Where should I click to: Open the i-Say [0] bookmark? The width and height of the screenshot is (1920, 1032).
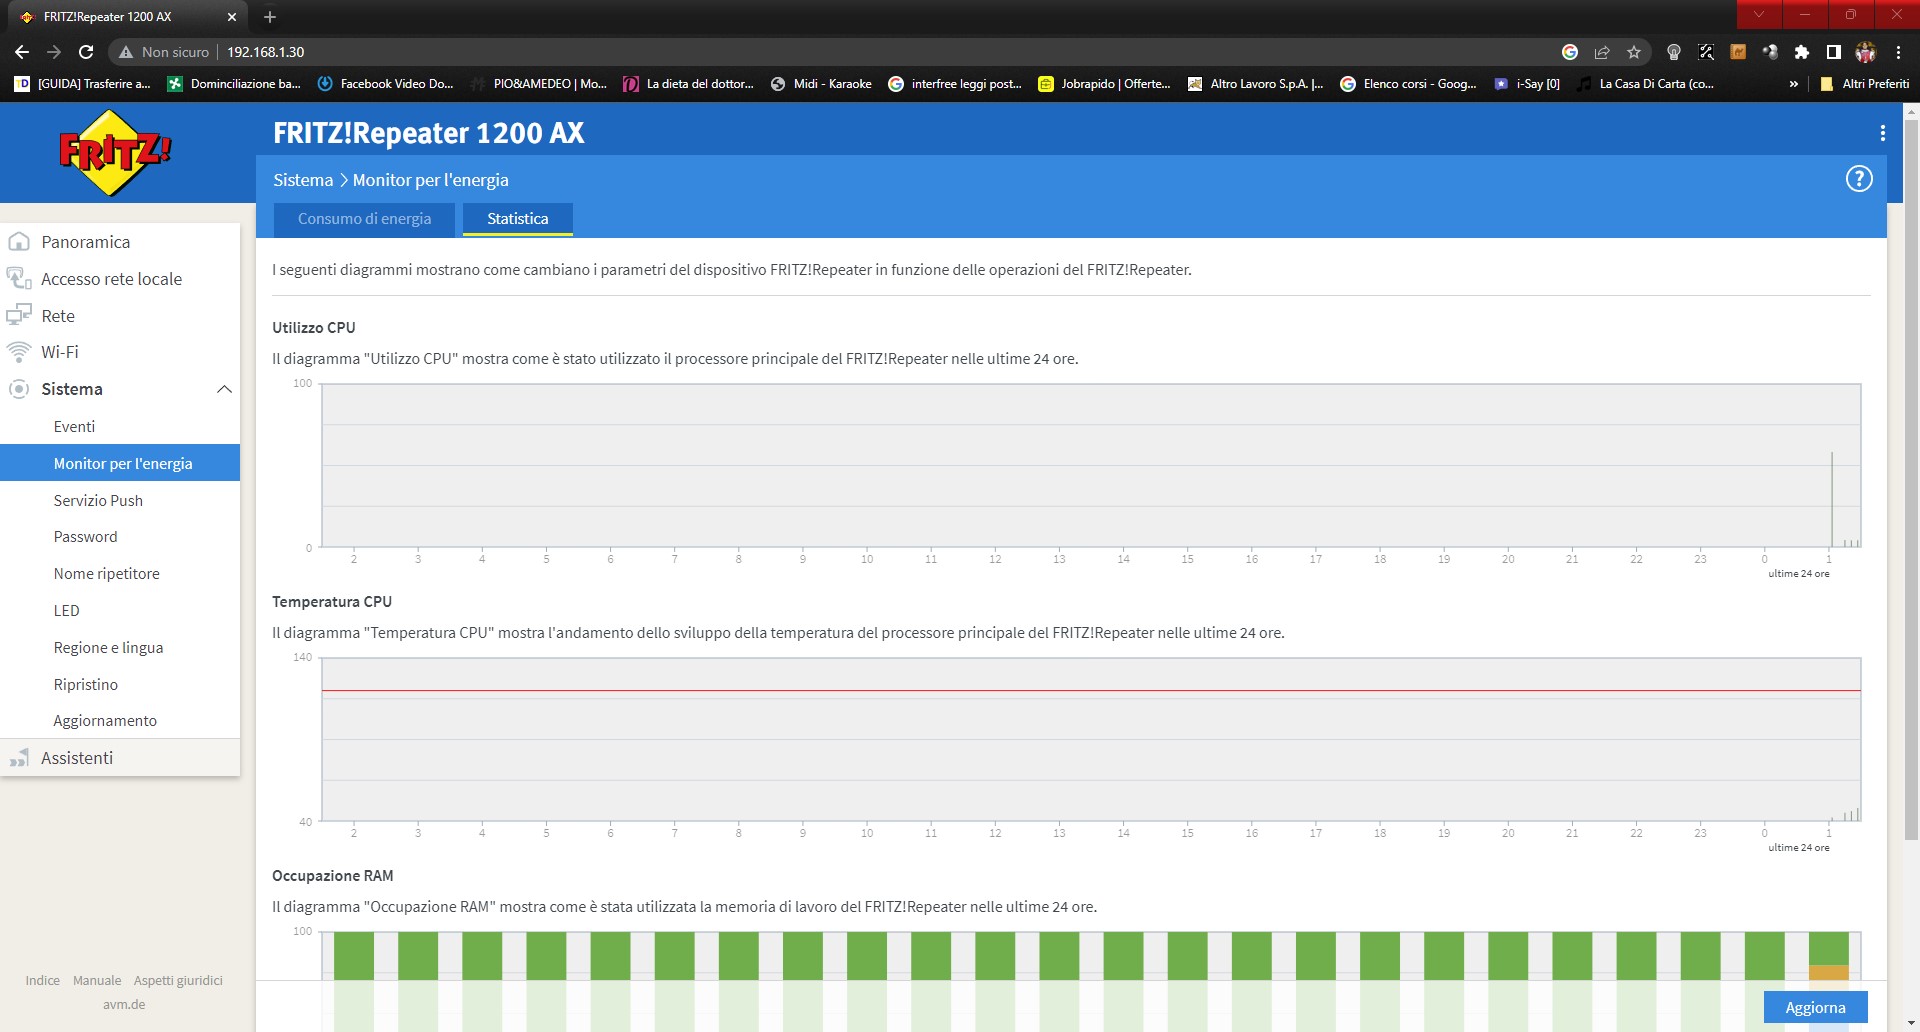coord(1527,84)
